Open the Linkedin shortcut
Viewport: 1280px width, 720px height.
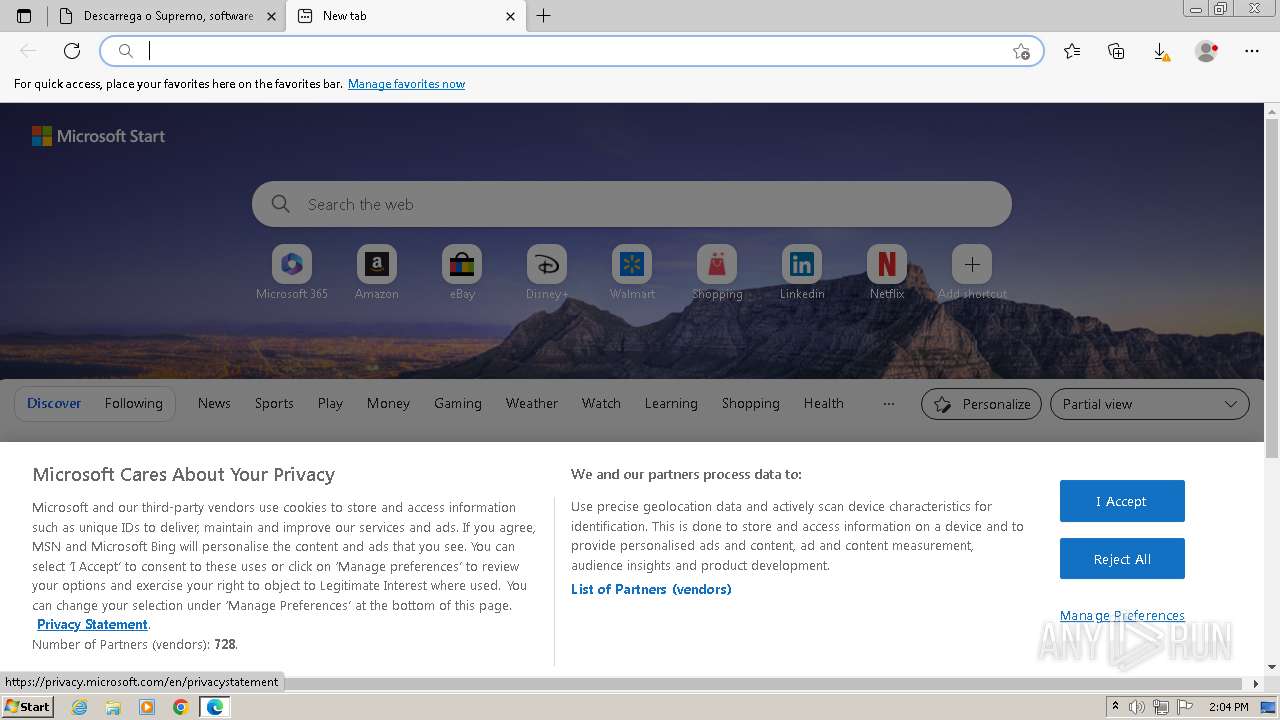(802, 272)
